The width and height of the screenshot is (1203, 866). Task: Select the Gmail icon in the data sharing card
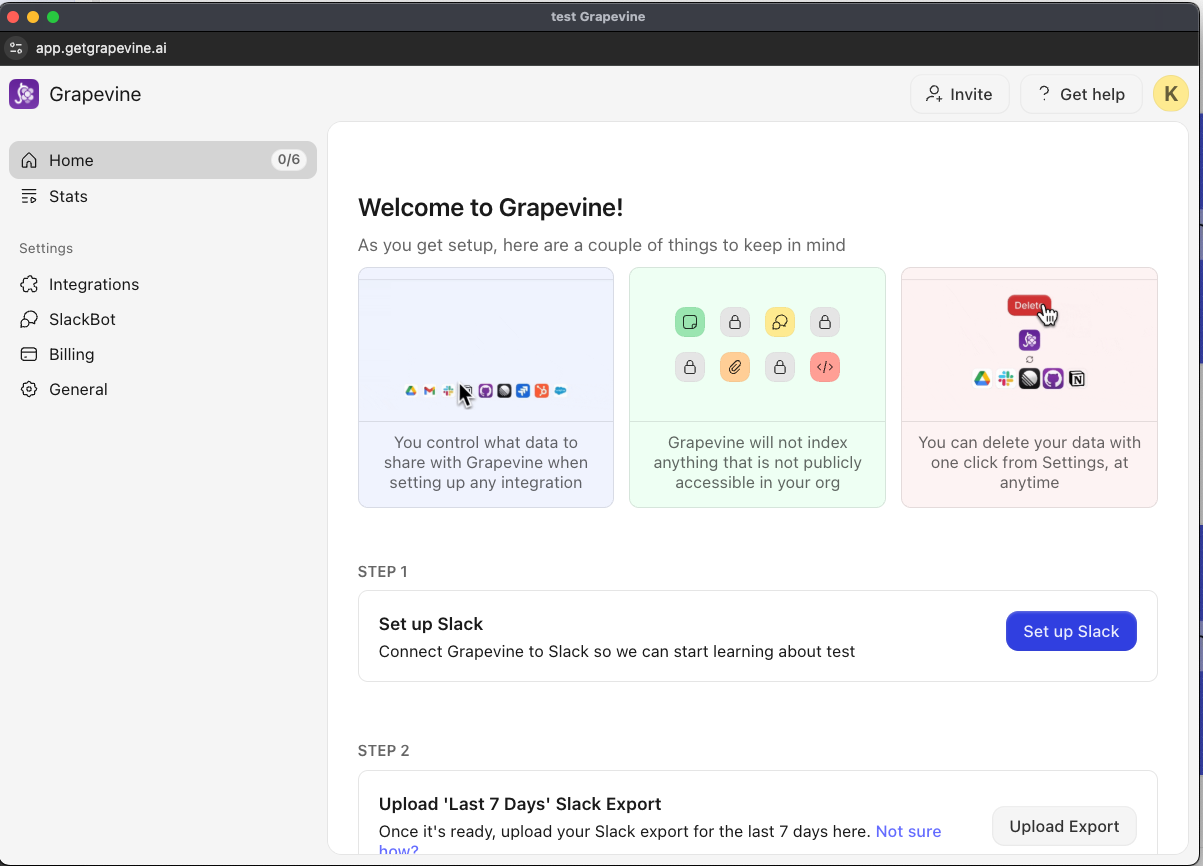click(x=429, y=391)
